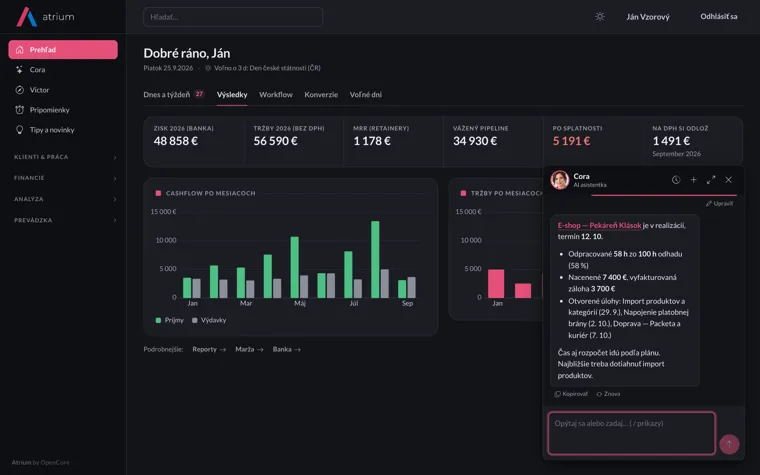Select the Výsledky tab
Screen dimensions: 760x475
point(232,95)
